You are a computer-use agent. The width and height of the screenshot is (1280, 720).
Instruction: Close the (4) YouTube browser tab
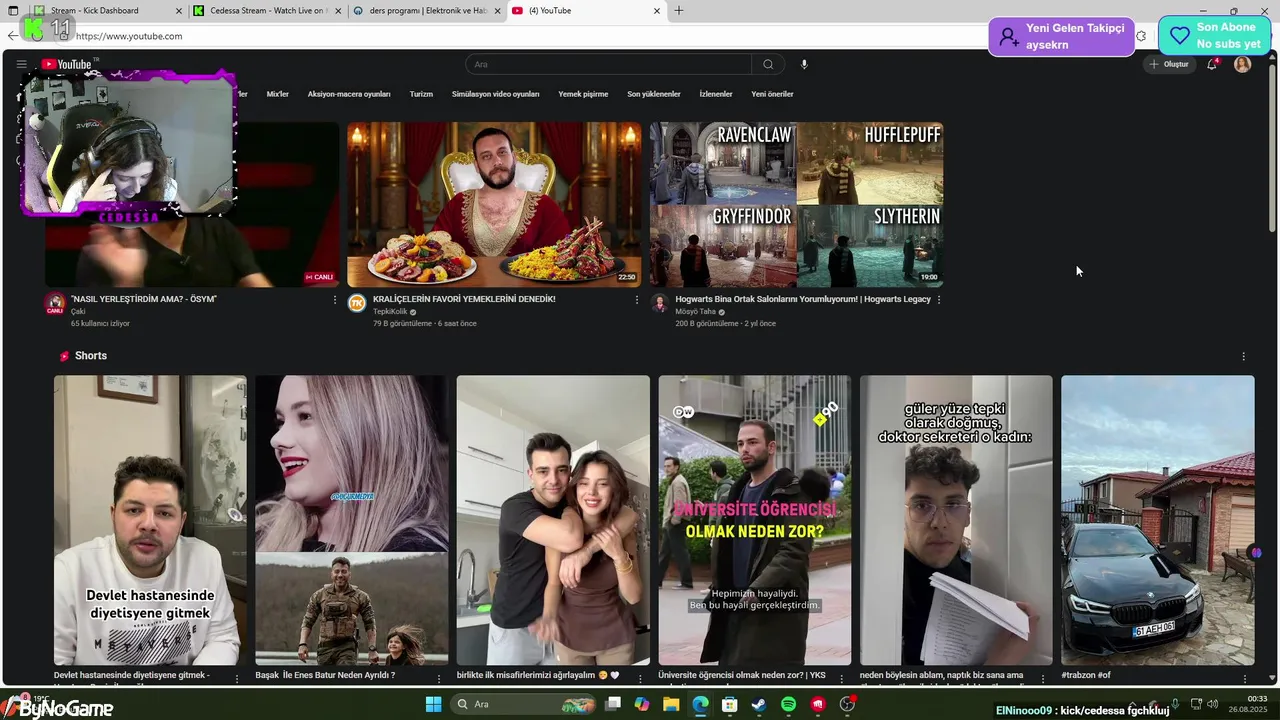click(657, 11)
